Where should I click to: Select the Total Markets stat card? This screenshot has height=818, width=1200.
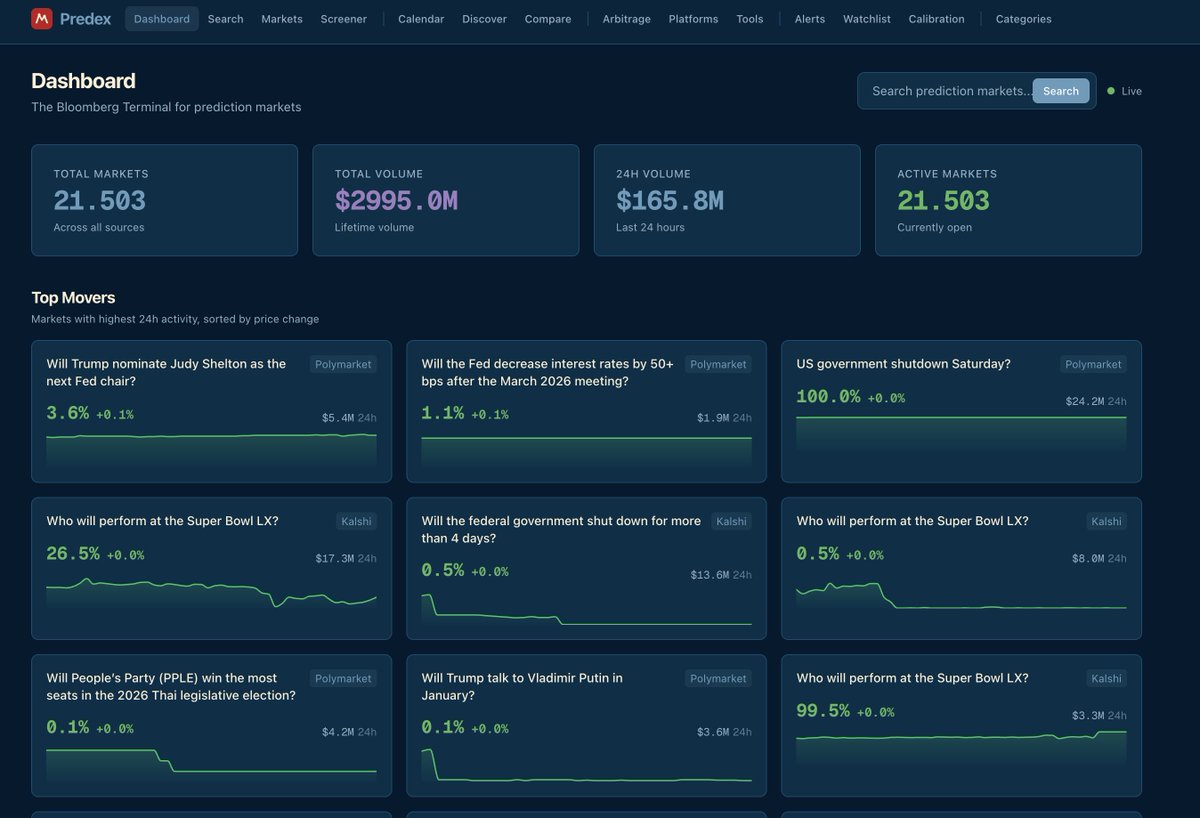(x=164, y=200)
